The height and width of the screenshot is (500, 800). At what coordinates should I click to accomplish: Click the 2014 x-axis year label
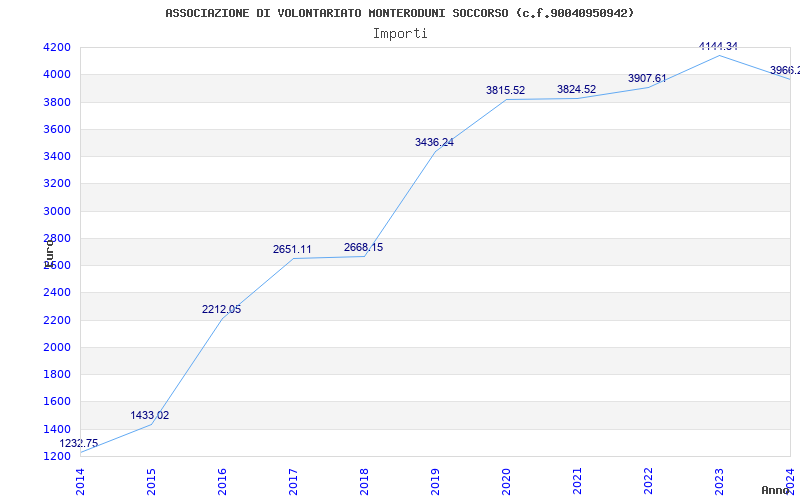pos(81,482)
